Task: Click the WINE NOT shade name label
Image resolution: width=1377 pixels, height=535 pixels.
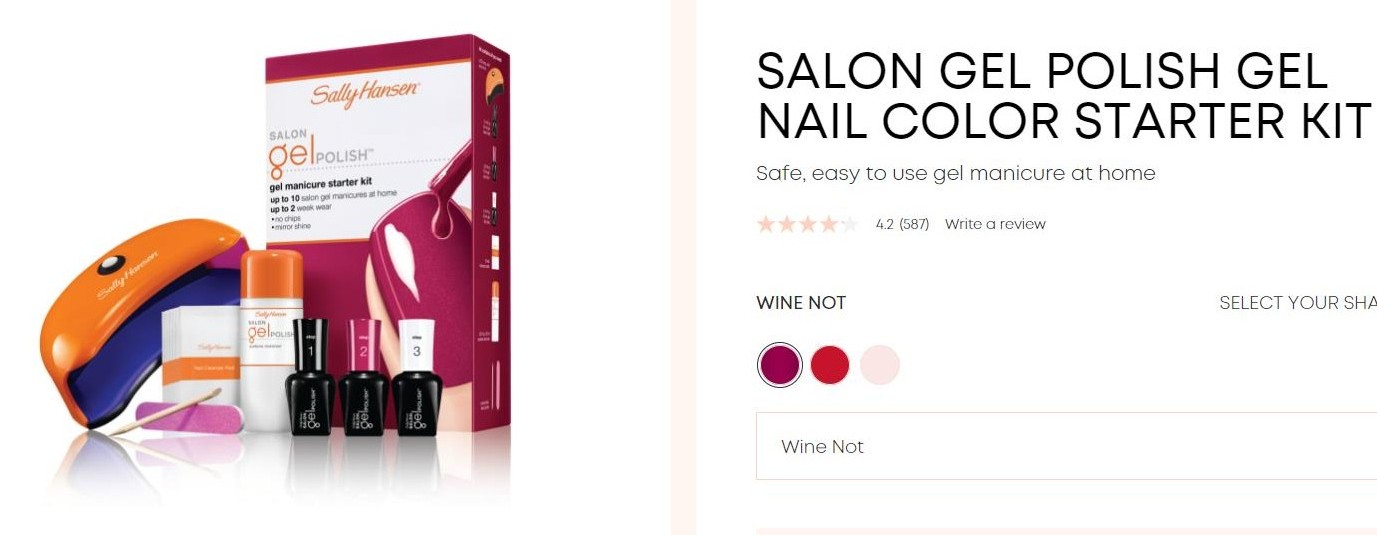Action: click(801, 303)
